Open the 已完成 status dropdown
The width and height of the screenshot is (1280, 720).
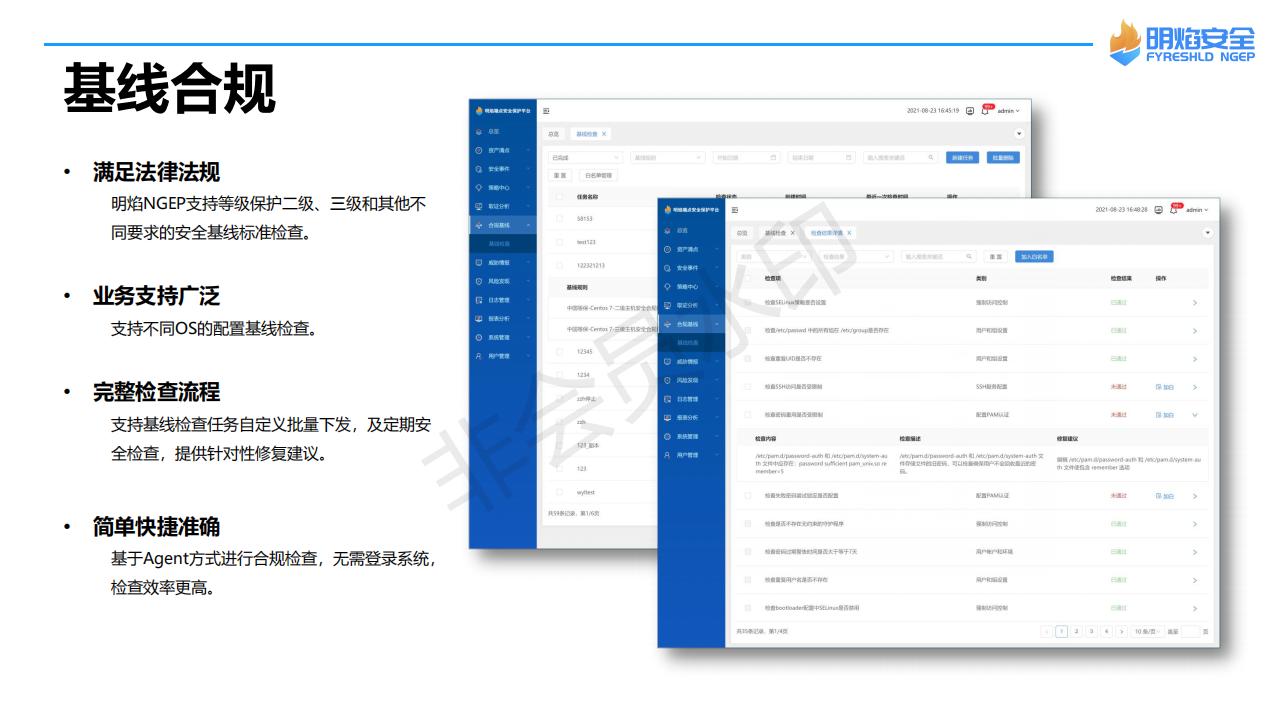click(x=583, y=157)
